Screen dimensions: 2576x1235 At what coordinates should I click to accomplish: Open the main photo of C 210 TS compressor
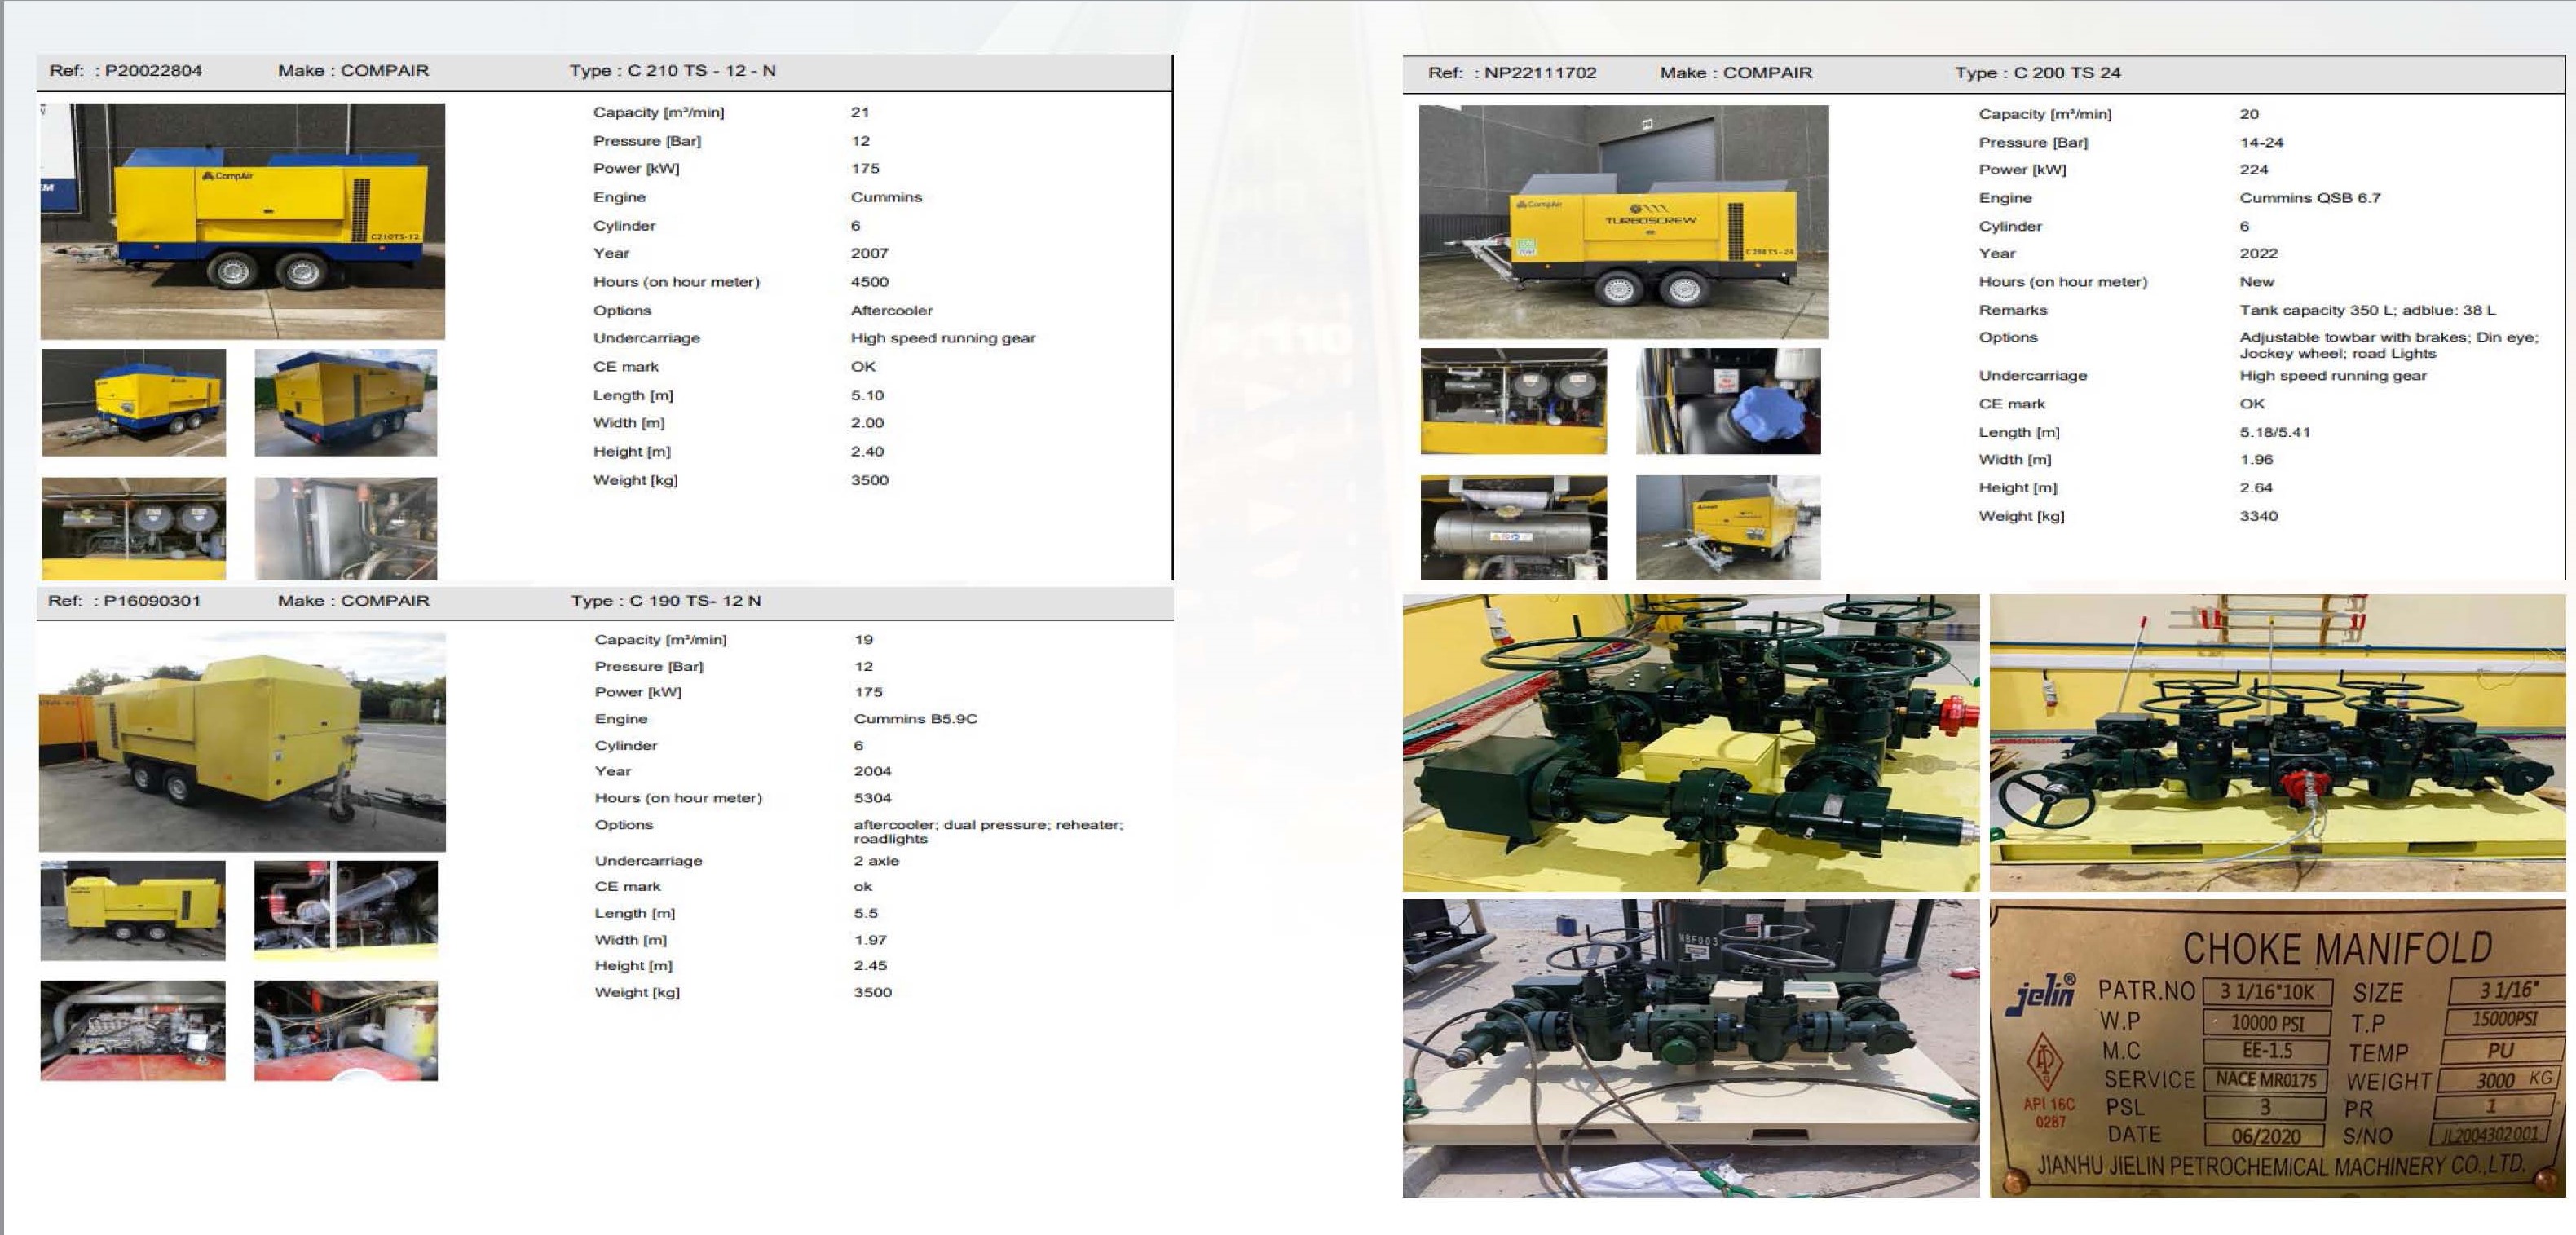click(x=242, y=221)
